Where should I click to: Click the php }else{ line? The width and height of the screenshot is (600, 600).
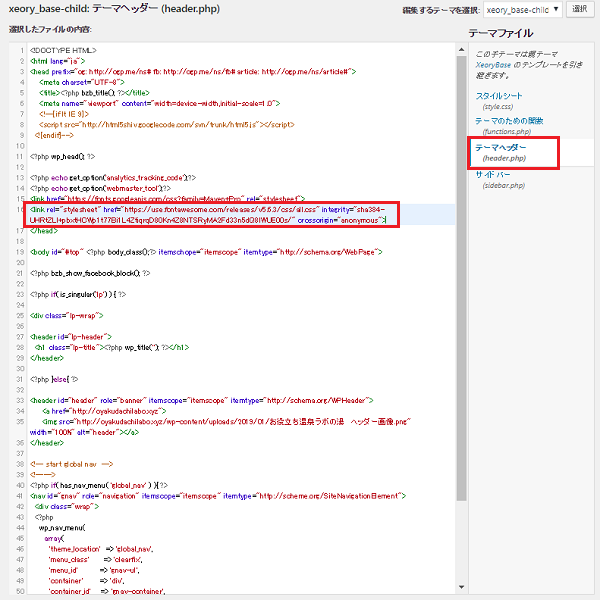[x=54, y=379]
